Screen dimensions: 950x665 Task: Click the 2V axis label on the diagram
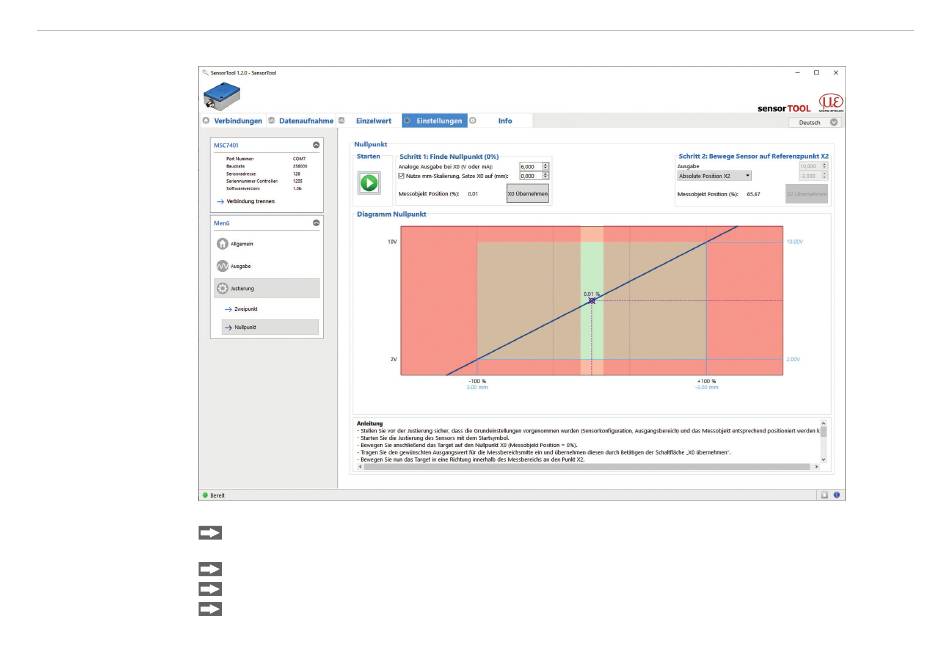click(393, 359)
